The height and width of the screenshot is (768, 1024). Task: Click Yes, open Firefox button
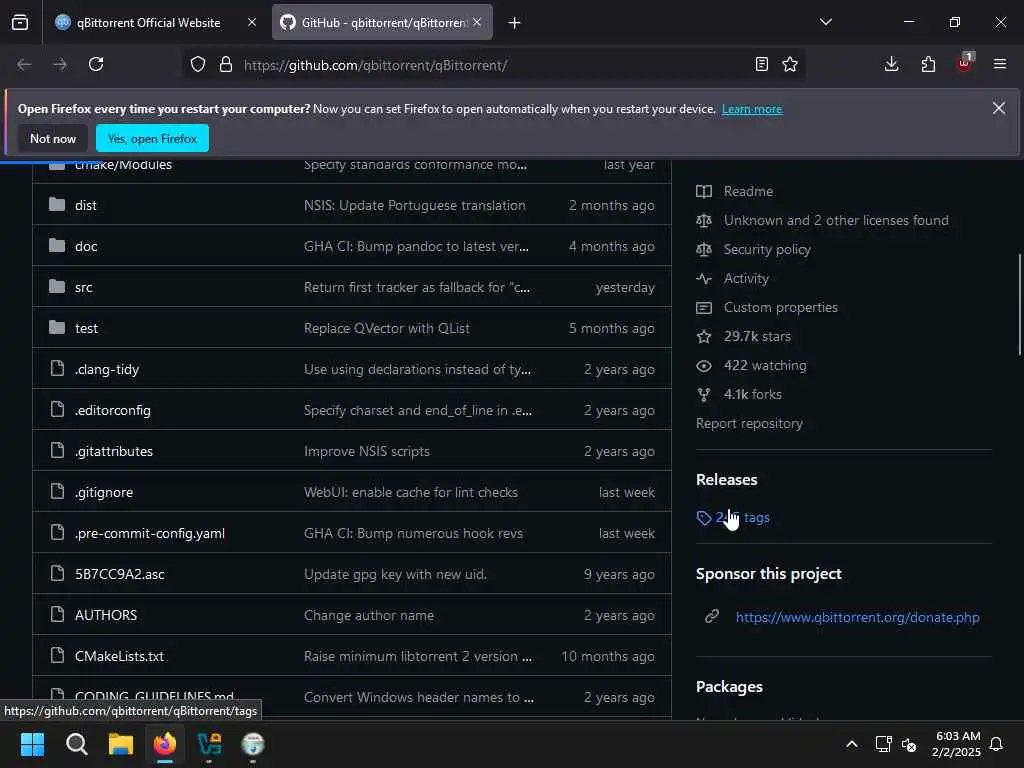152,138
